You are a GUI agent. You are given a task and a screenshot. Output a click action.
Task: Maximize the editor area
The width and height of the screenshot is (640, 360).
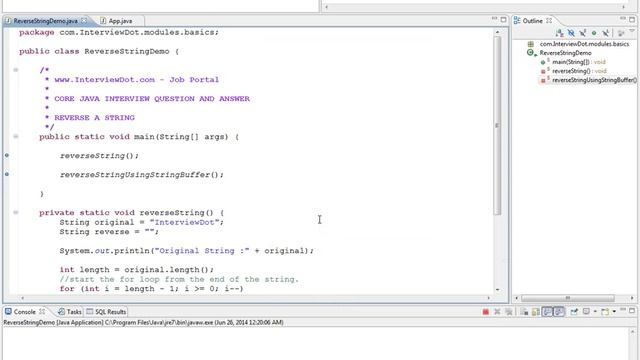[504, 20]
